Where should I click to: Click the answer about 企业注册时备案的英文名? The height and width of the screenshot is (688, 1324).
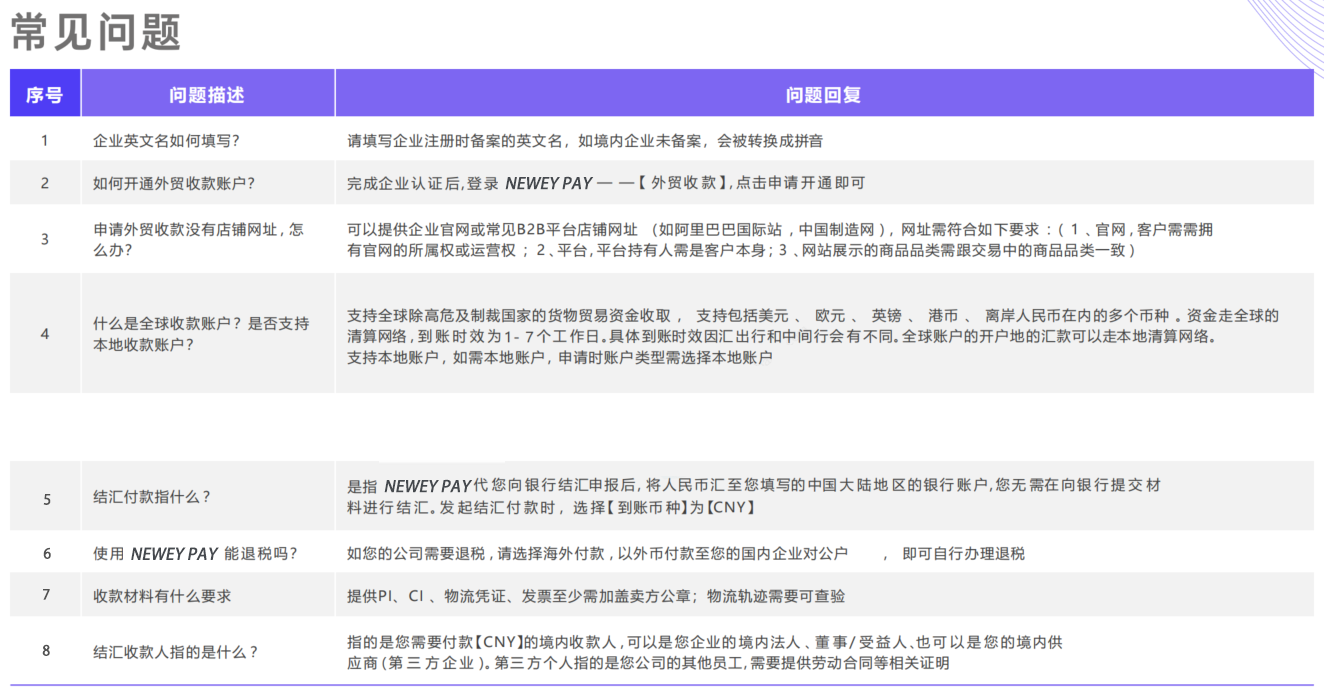point(585,141)
